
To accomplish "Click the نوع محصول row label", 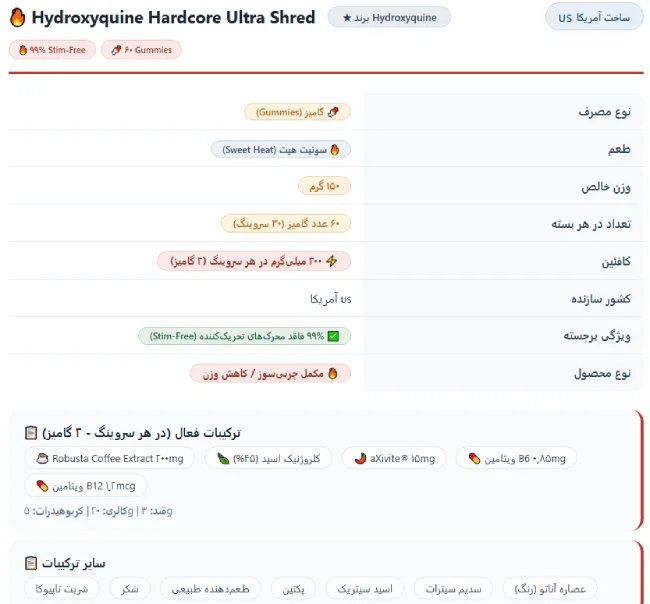I will point(602,374).
